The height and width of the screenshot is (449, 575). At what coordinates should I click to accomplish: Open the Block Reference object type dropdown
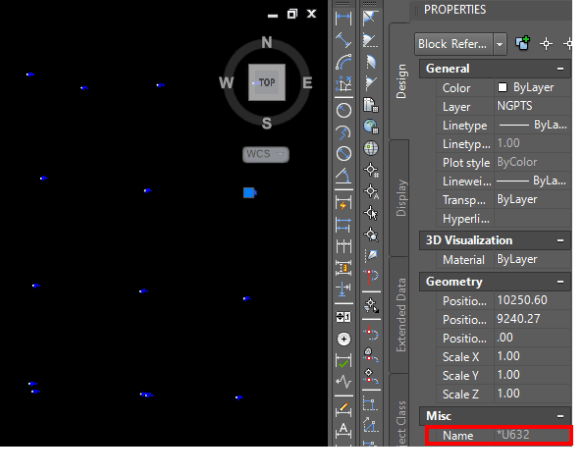pos(499,44)
